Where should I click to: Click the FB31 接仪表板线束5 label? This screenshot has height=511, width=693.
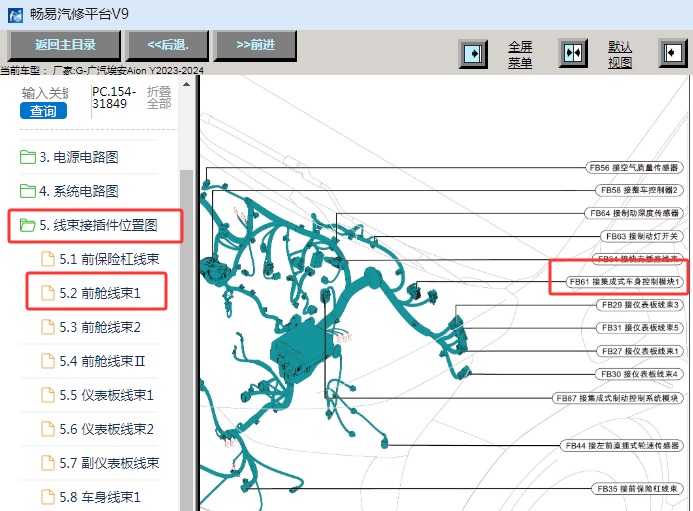pos(640,328)
